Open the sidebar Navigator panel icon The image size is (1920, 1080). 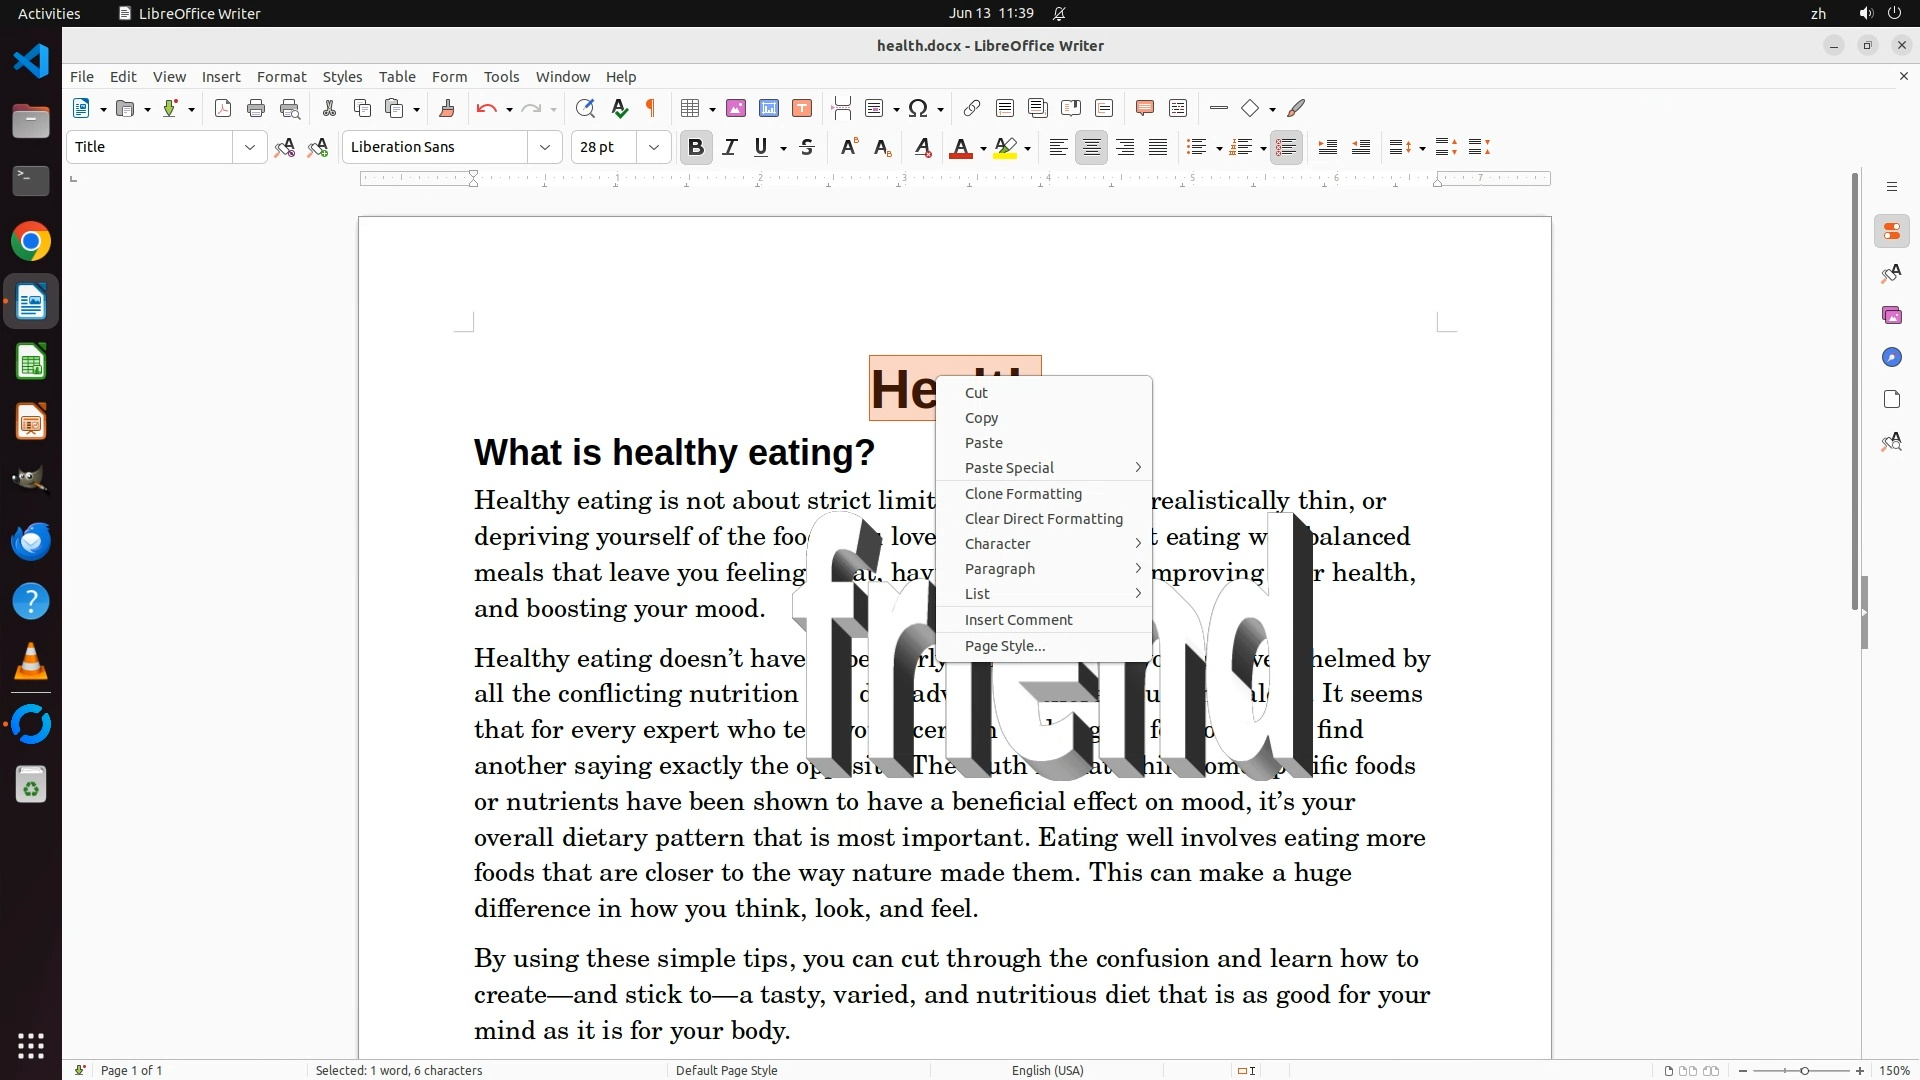click(x=1891, y=358)
